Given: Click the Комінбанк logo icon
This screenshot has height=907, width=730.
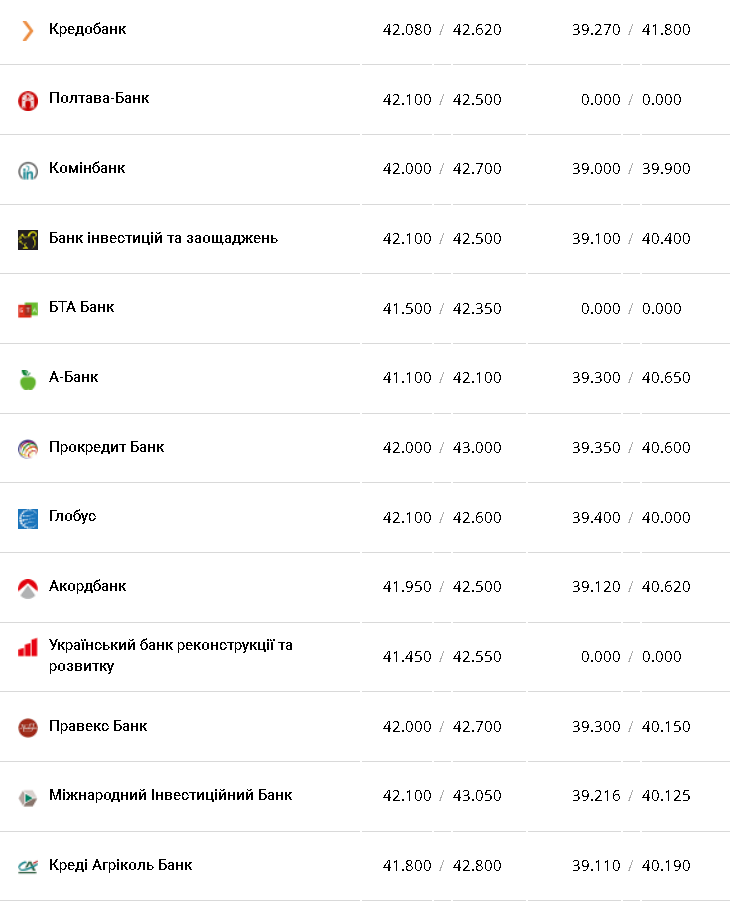Looking at the screenshot, I should click(27, 170).
